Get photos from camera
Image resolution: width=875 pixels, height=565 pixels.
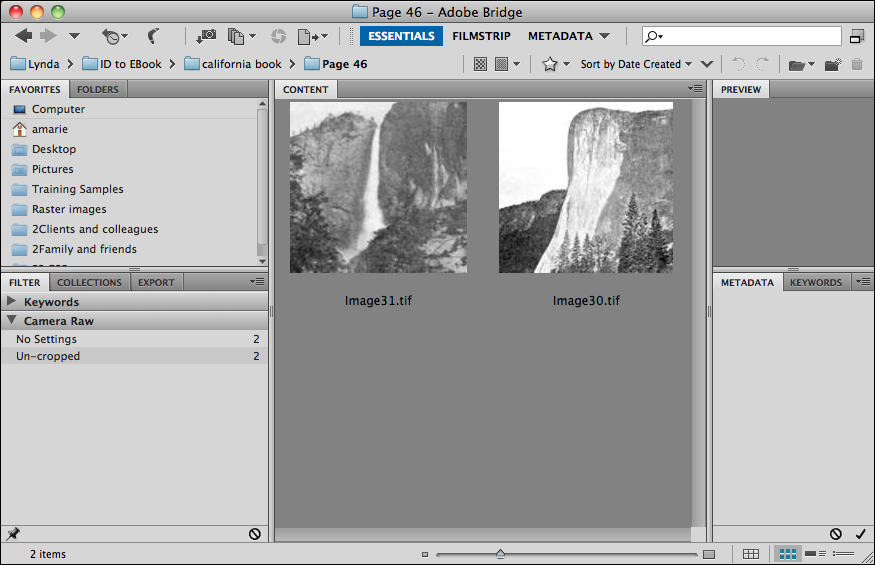click(x=206, y=36)
